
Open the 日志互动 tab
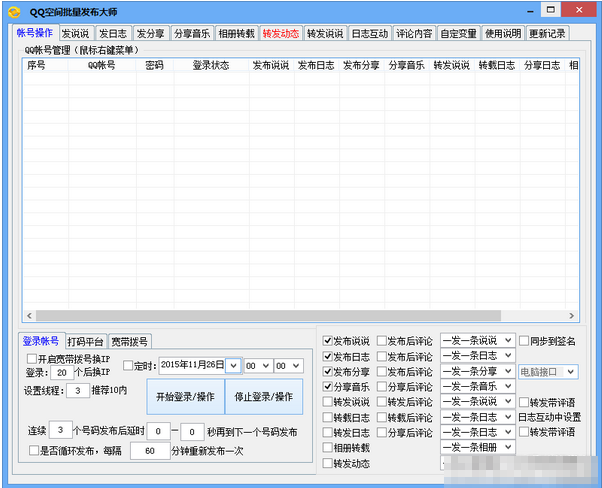(x=370, y=33)
